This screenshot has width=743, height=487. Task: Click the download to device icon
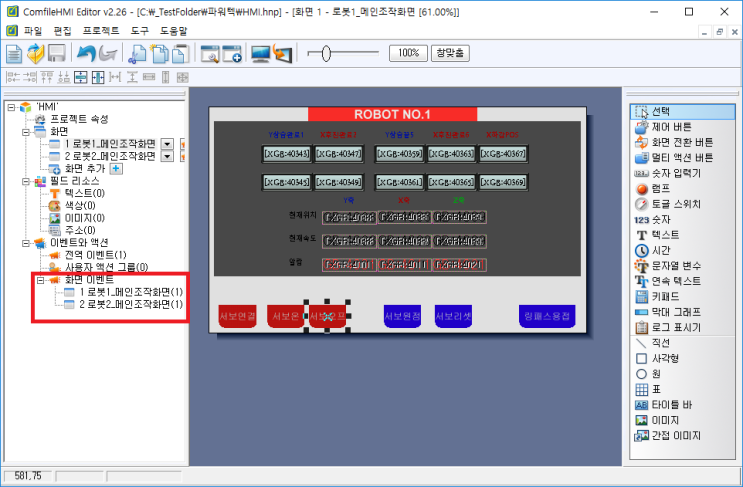pyautogui.click(x=282, y=54)
